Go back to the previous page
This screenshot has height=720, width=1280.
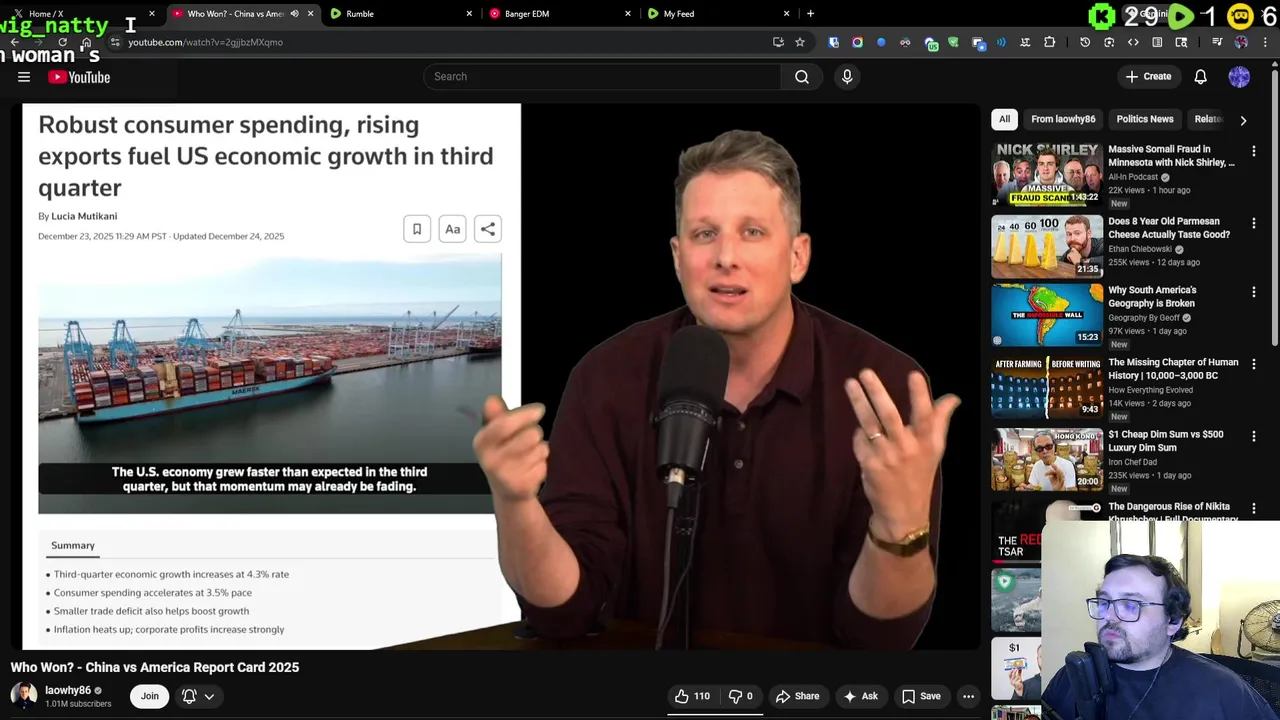click(14, 42)
